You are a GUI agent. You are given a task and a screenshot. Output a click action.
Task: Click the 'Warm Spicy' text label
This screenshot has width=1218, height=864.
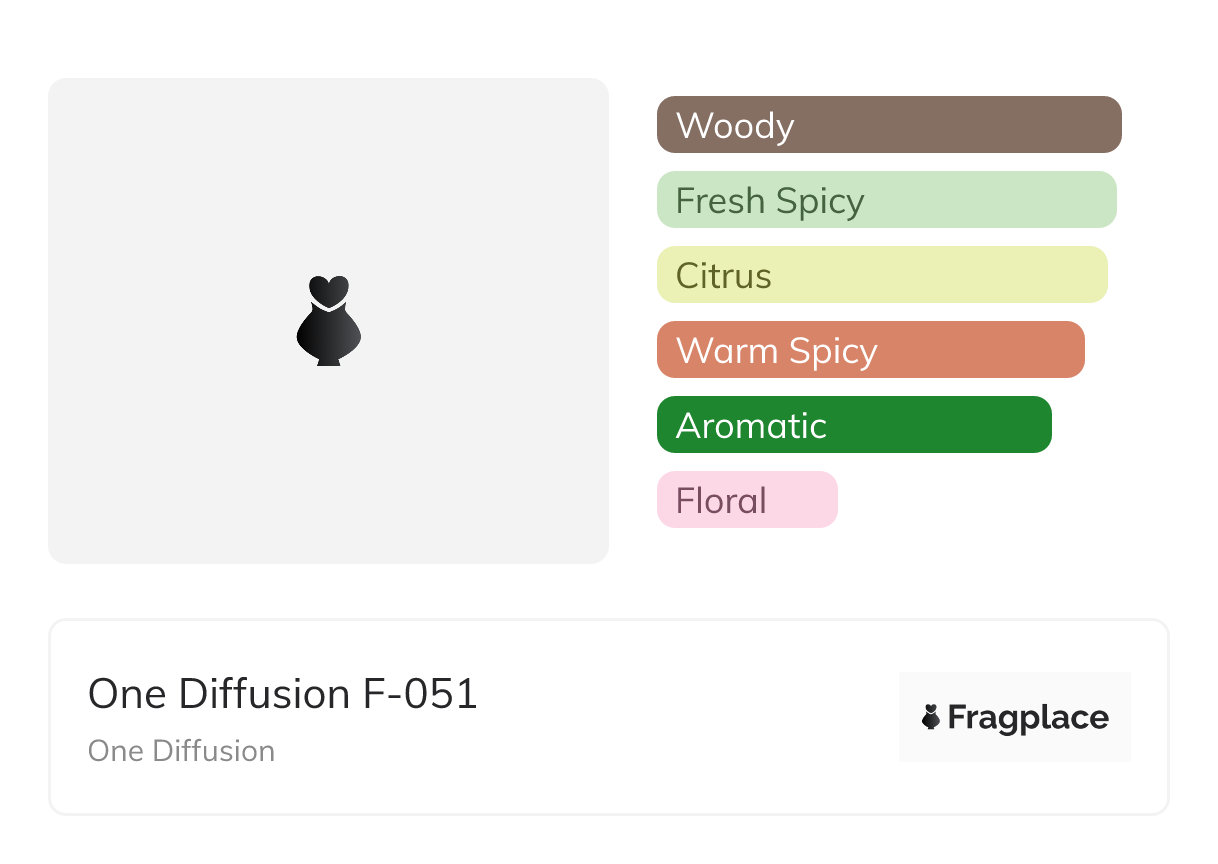(x=776, y=351)
